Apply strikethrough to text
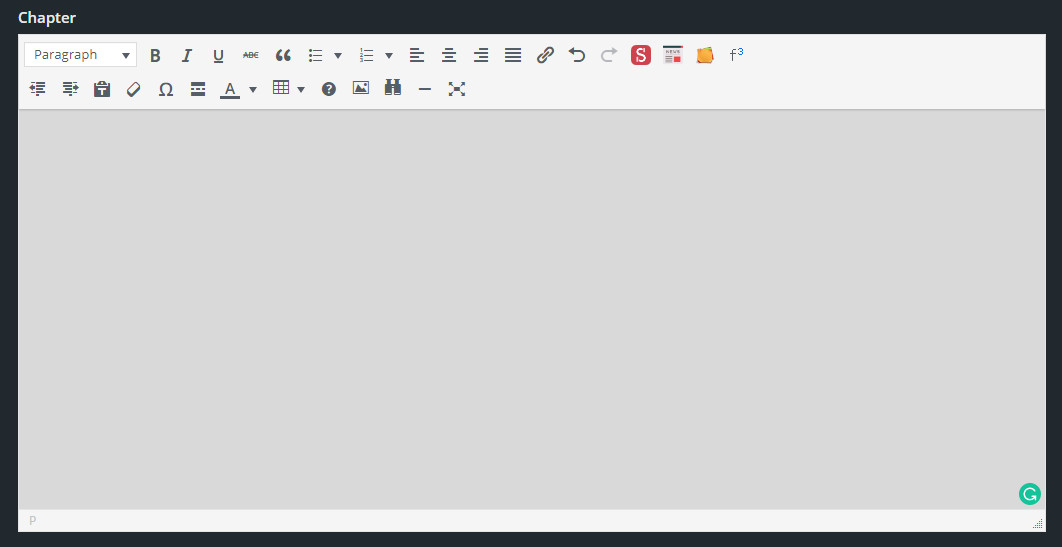The image size is (1062, 547). [250, 56]
